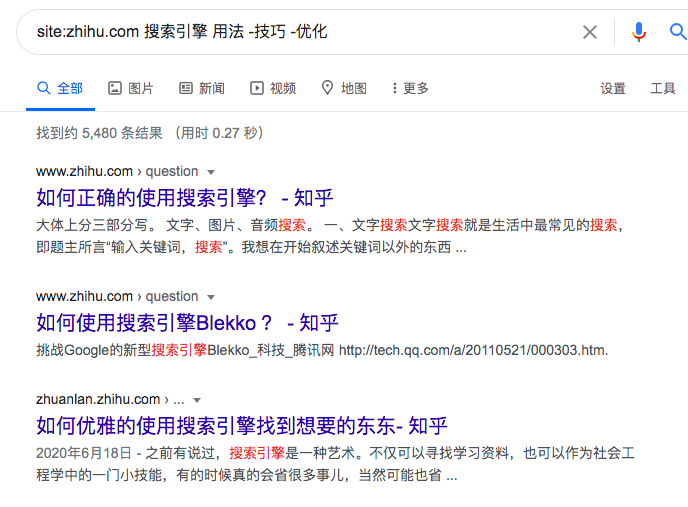Click the three-dot icon beside 更多

coord(395,88)
